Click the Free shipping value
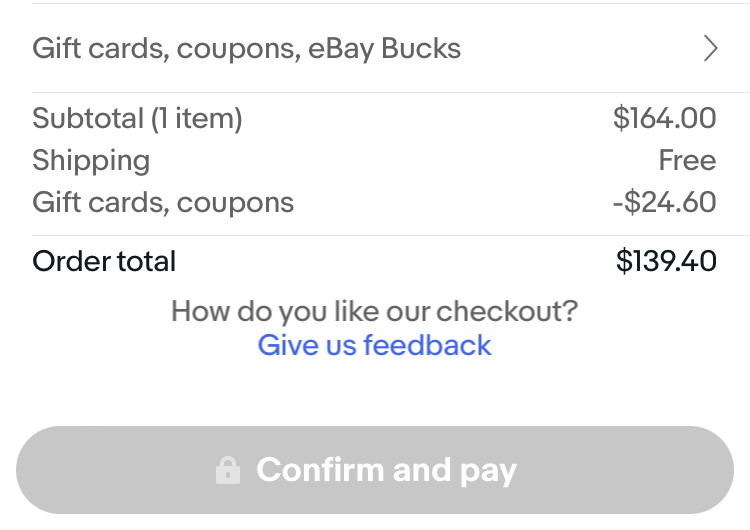The height and width of the screenshot is (530, 750). [687, 160]
